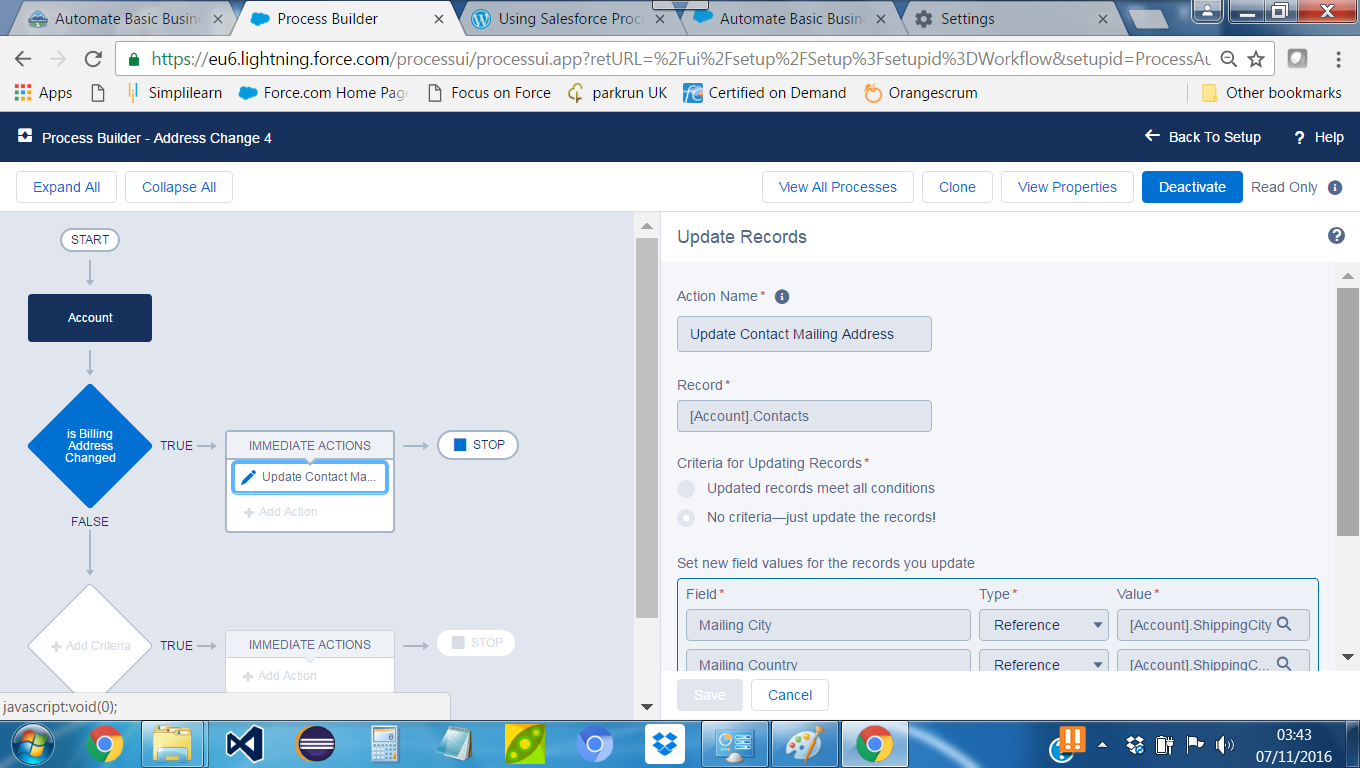Open Calculator from the taskbar
This screenshot has height=768, width=1360.
point(385,744)
